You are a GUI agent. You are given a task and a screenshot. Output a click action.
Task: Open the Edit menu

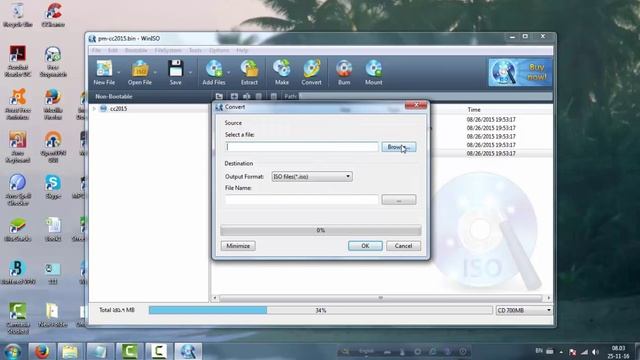tap(113, 50)
